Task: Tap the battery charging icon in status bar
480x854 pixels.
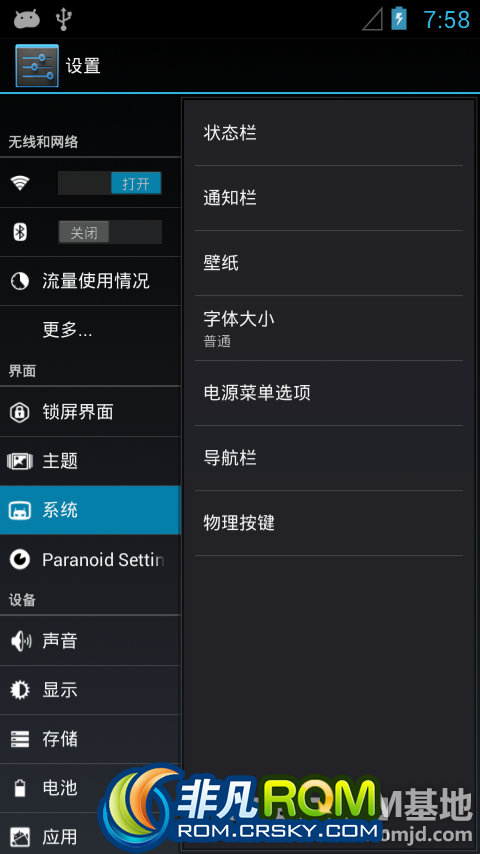Action: point(399,20)
